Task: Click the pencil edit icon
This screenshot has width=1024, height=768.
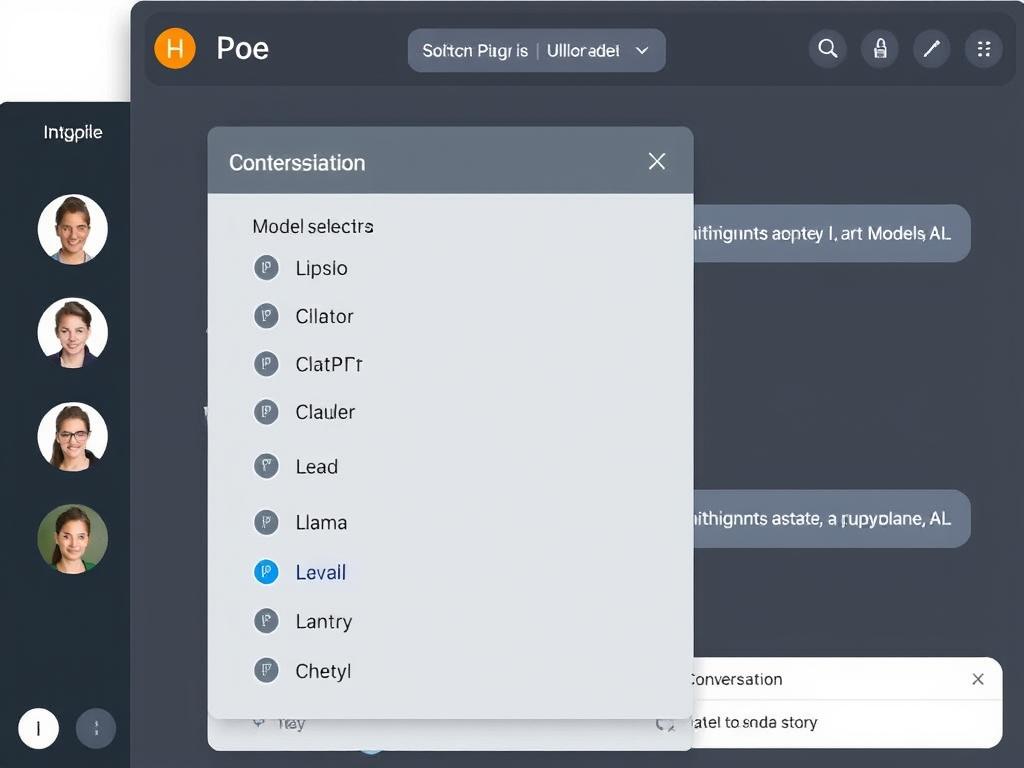Action: click(931, 48)
